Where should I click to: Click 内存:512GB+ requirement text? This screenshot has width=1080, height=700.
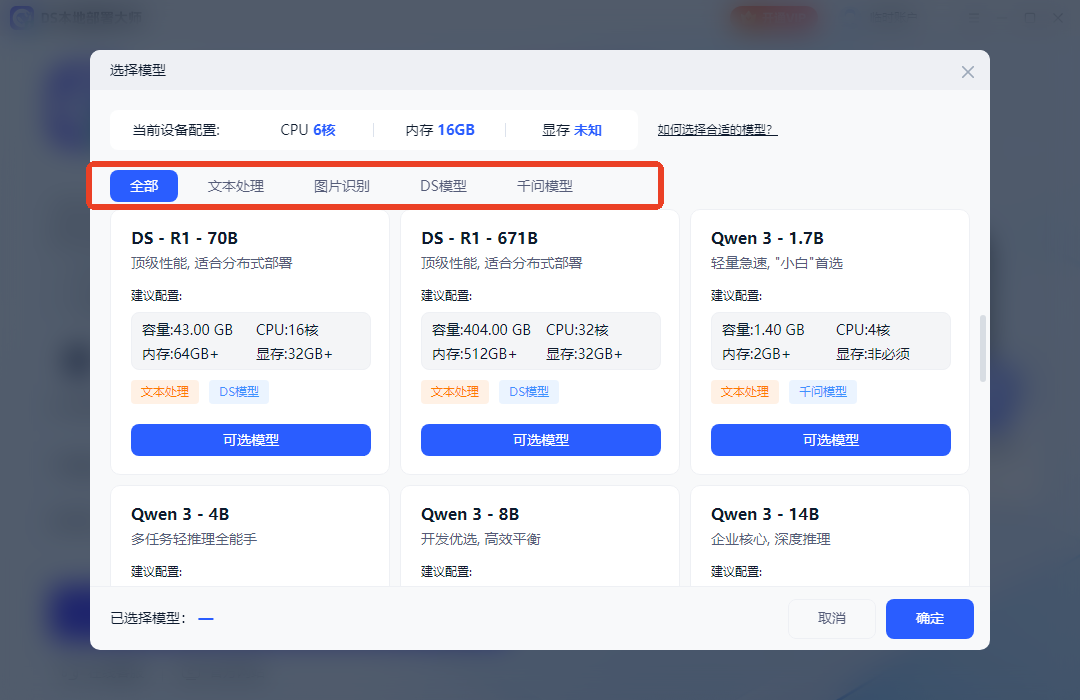[475, 354]
